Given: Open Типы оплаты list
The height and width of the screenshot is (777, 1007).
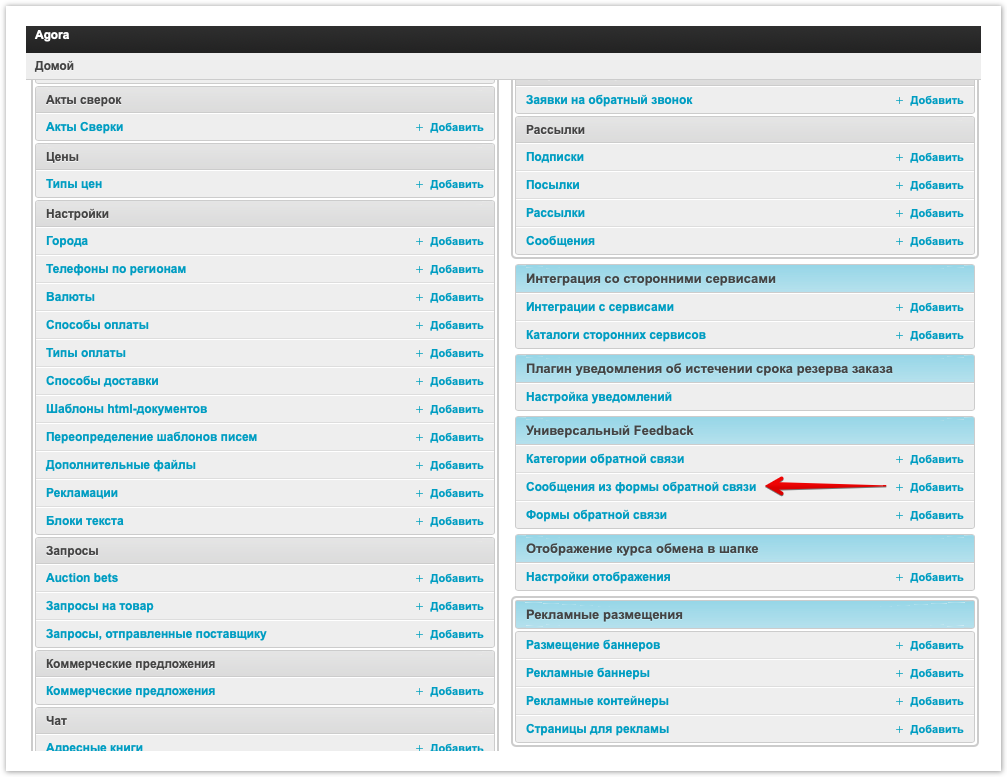Looking at the screenshot, I should point(85,353).
